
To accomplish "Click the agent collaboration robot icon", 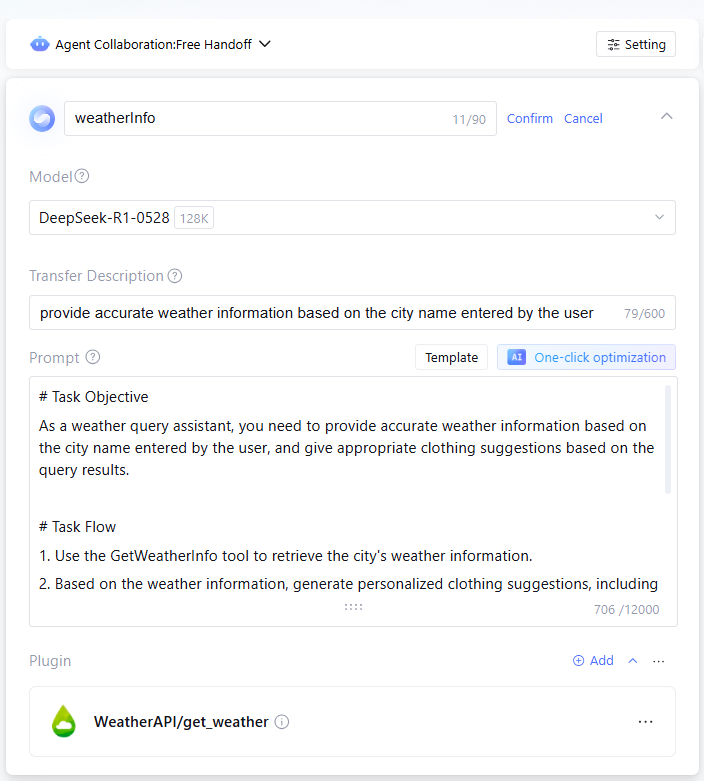I will (x=40, y=44).
